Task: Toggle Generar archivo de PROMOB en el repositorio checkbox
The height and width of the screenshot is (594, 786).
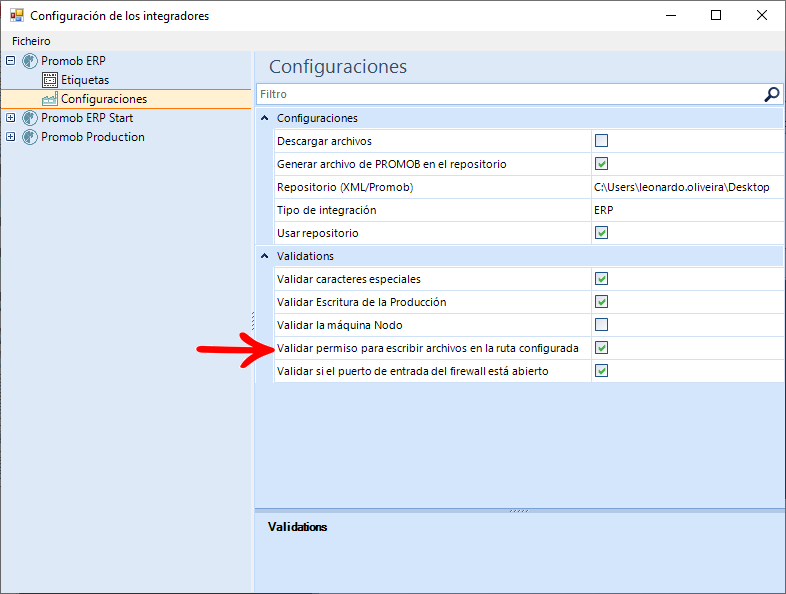Action: pos(602,163)
